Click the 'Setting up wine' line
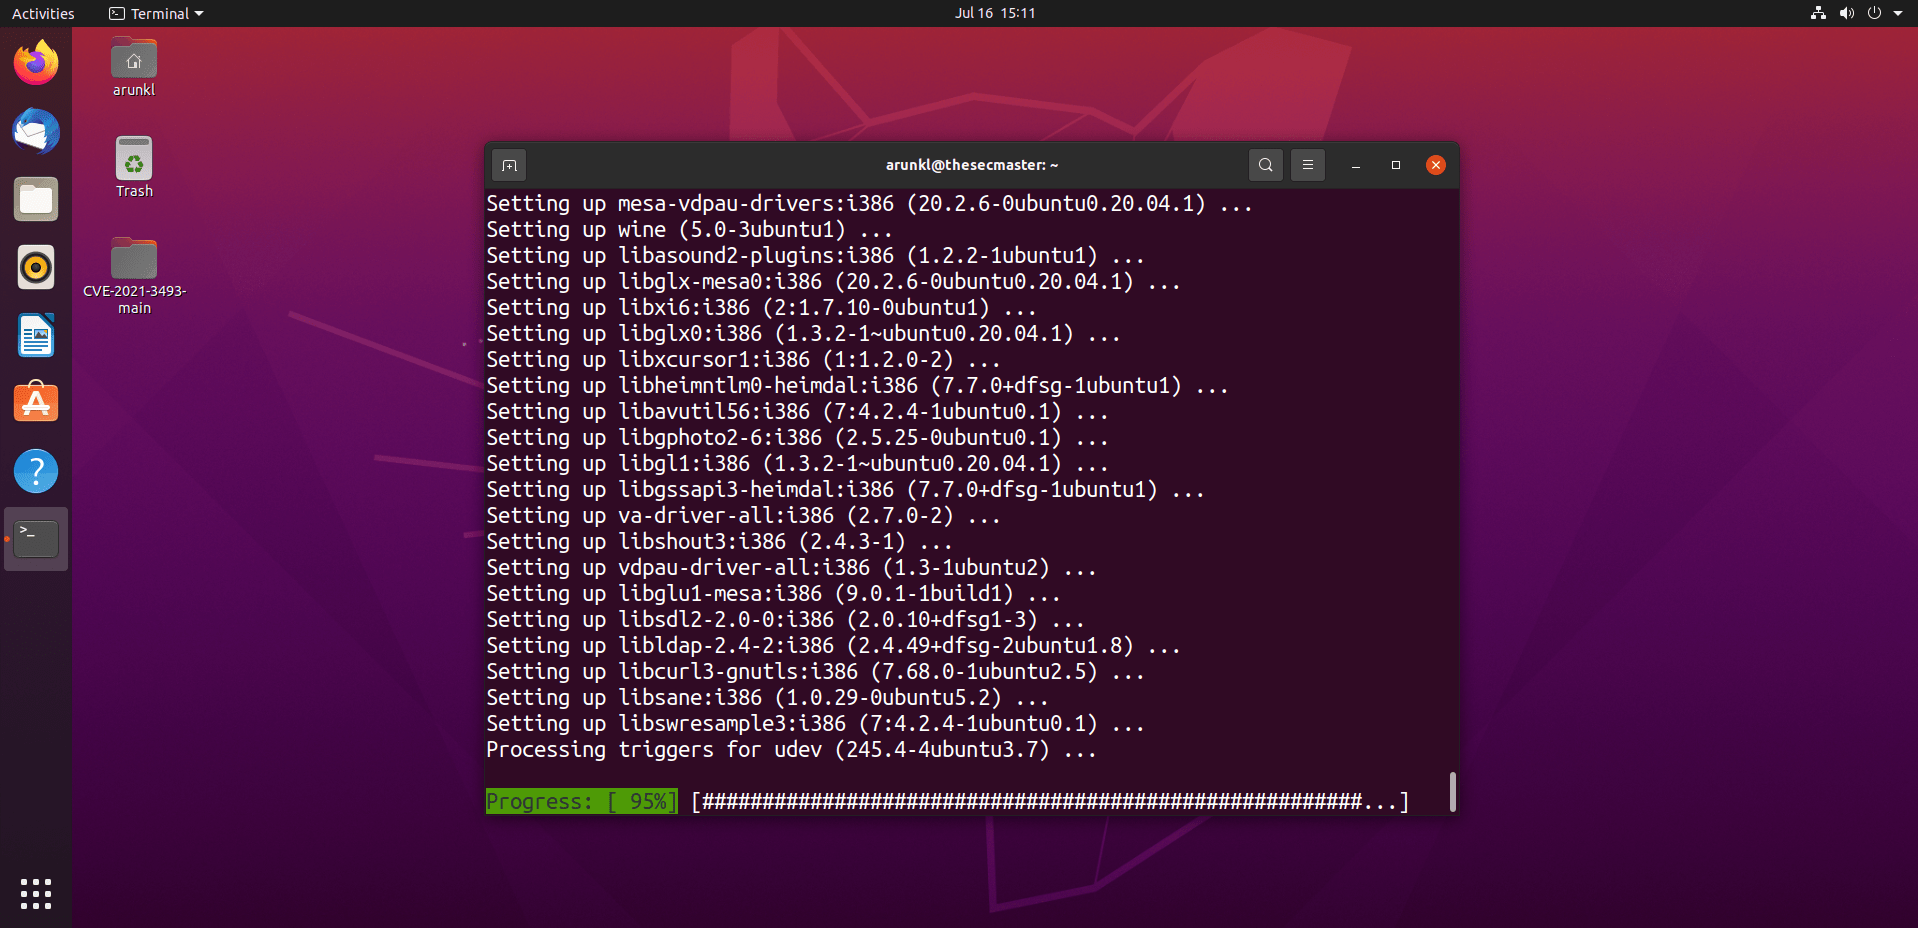This screenshot has height=928, width=1918. [x=690, y=229]
